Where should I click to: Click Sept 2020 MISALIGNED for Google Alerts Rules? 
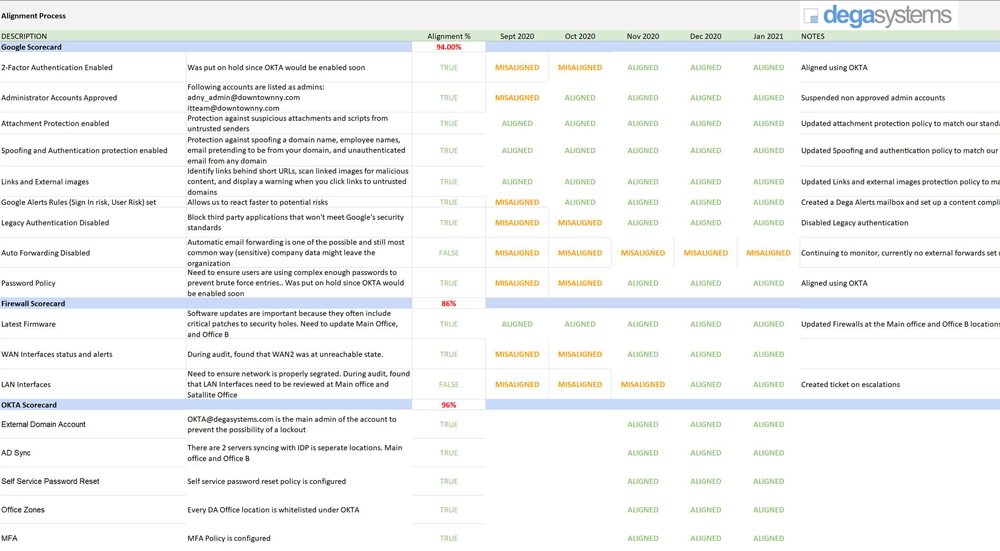(517, 202)
